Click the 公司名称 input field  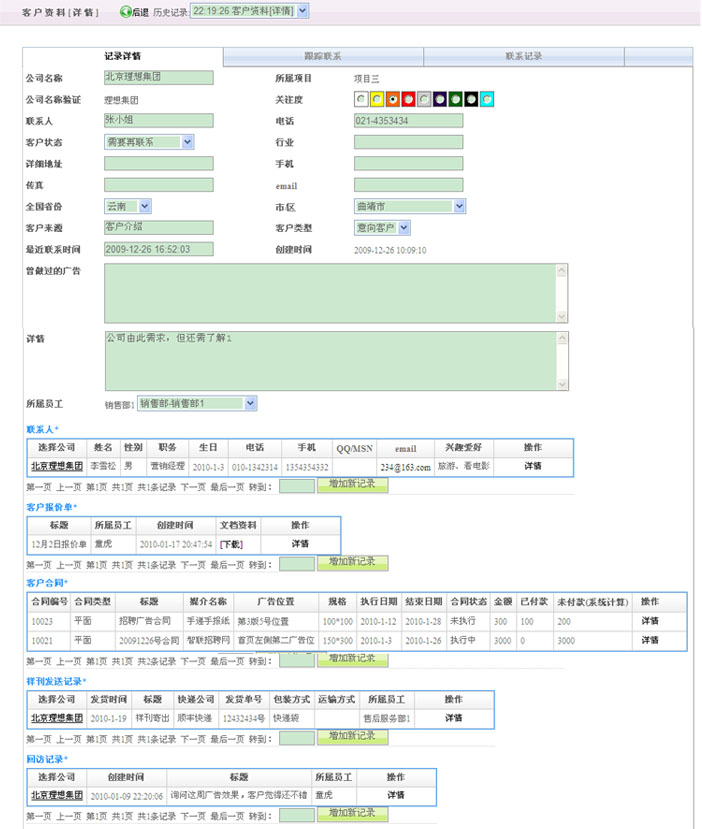pos(158,77)
